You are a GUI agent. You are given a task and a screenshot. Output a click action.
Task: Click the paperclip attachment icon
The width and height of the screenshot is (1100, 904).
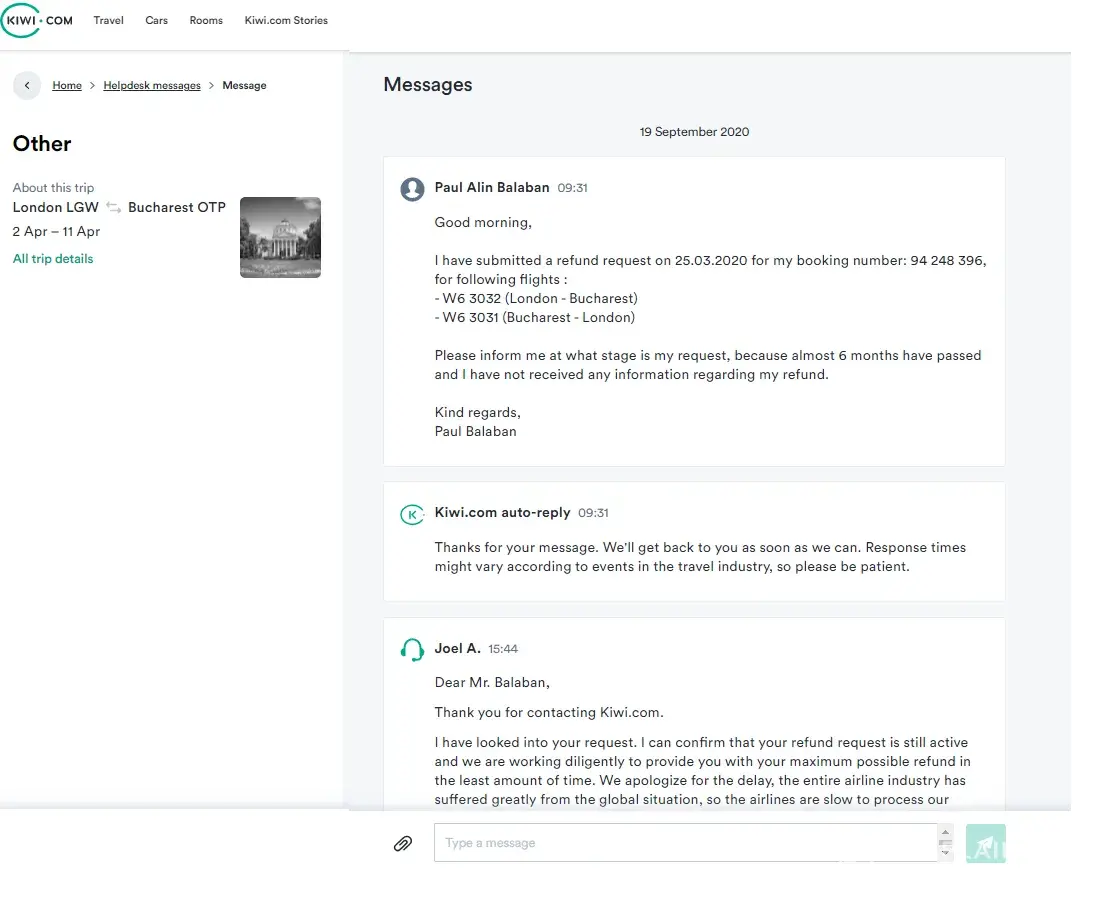coord(403,843)
